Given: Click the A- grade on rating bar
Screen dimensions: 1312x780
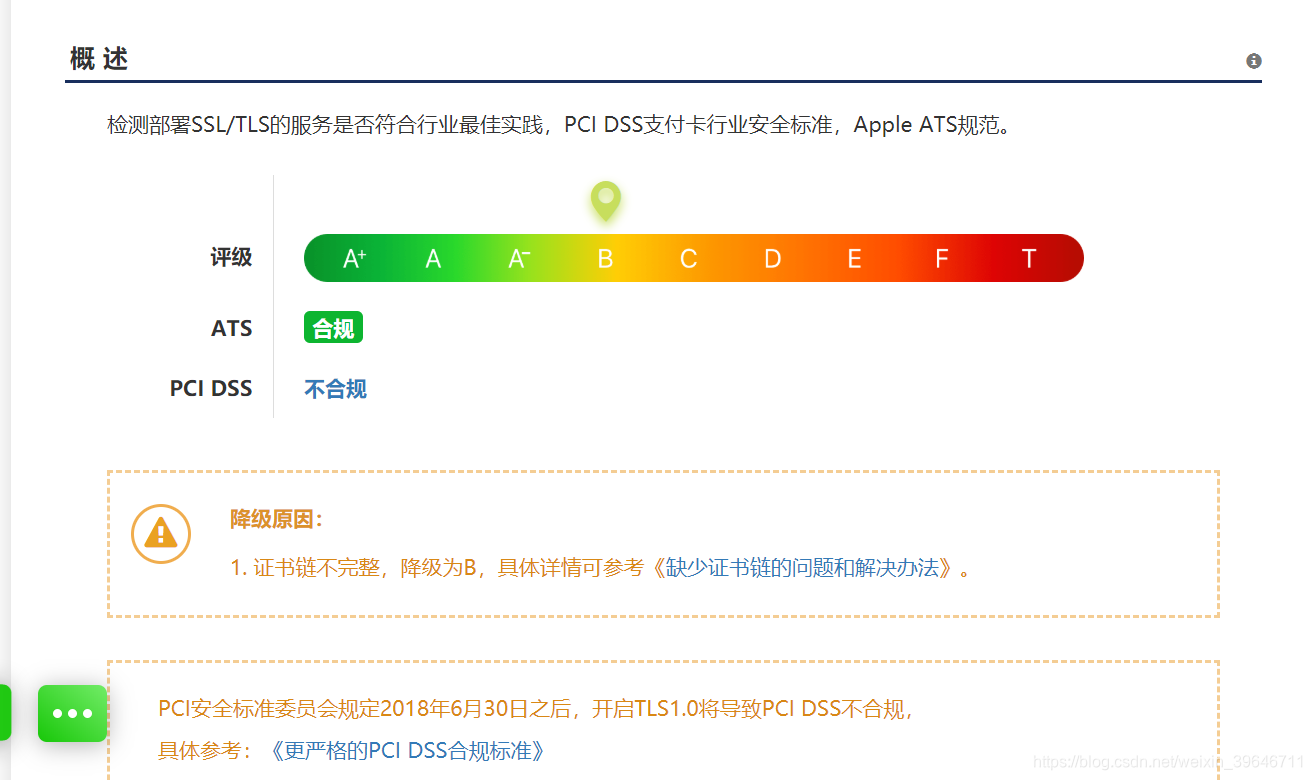Looking at the screenshot, I should click(x=519, y=259).
